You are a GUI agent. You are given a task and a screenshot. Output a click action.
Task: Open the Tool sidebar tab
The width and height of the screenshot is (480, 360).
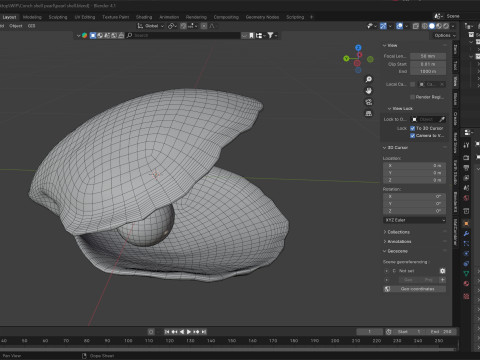point(455,66)
